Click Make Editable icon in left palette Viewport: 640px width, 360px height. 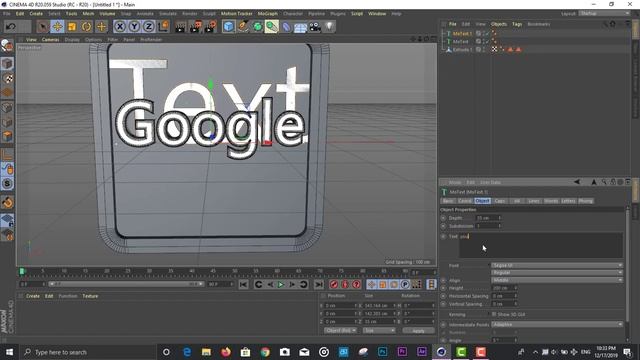7,46
